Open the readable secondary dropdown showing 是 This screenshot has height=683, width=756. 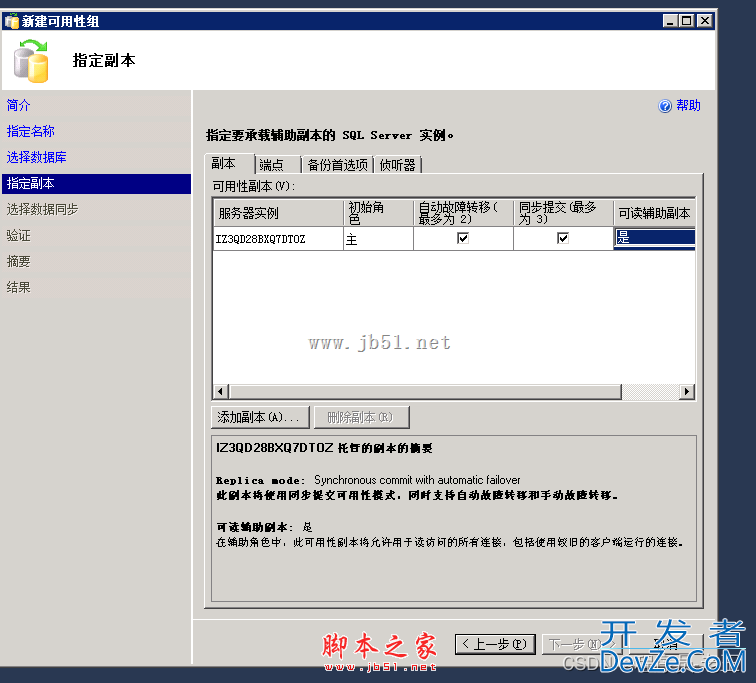click(x=654, y=238)
